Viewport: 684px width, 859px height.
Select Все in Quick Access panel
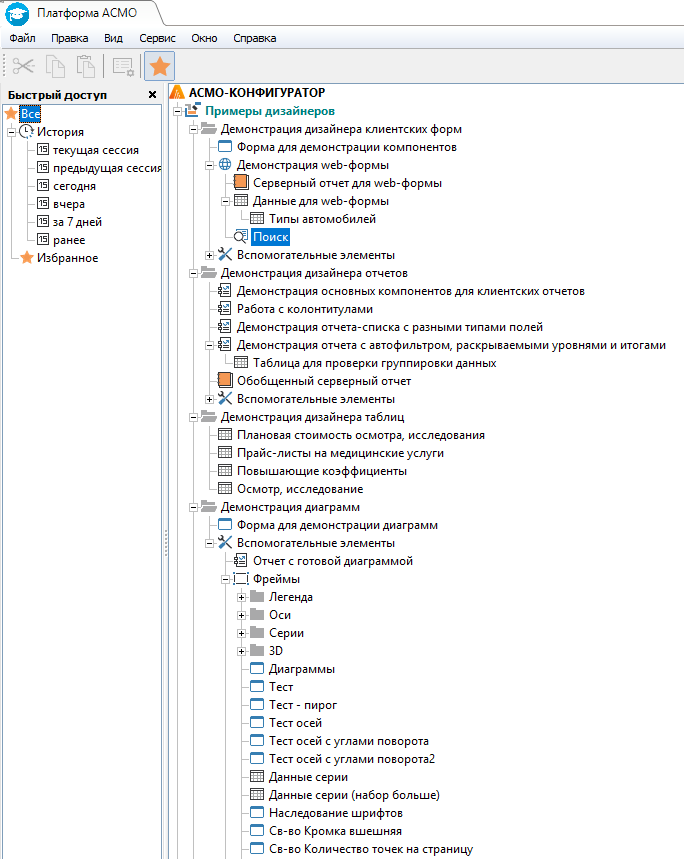[30, 114]
